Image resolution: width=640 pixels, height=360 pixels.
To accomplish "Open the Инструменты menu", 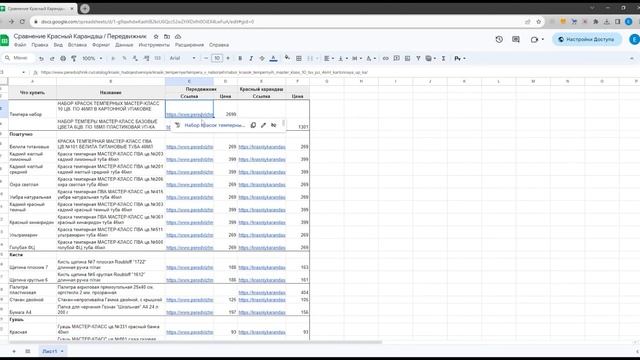I will [x=154, y=45].
